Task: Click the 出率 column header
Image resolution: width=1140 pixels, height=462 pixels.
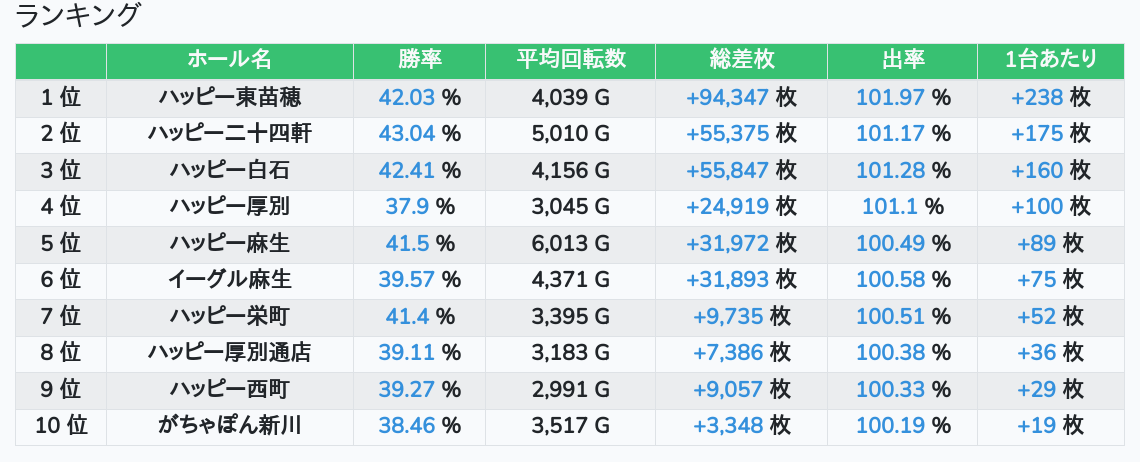Action: (x=903, y=60)
